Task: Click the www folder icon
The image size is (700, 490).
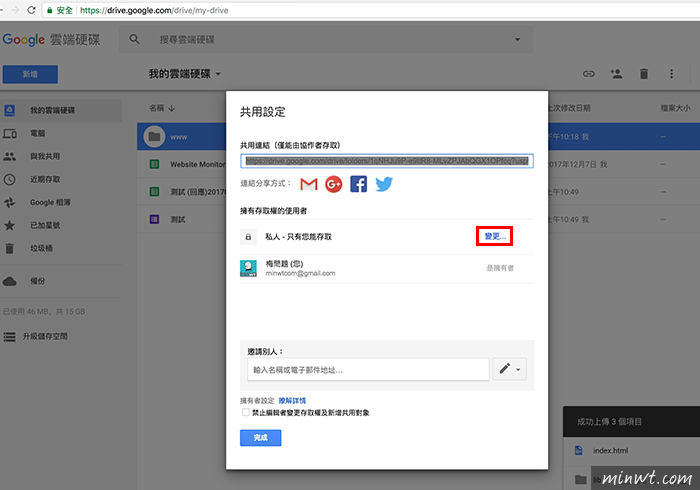Action: pos(154,137)
